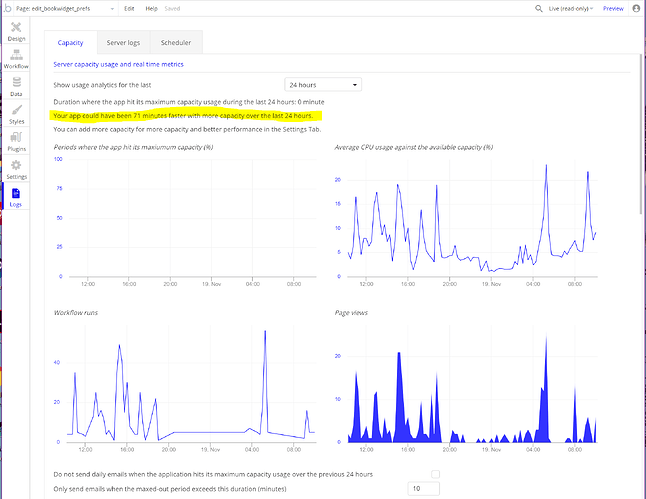Click the search magnifier icon
This screenshot has height=499, width=646.
pos(538,8)
